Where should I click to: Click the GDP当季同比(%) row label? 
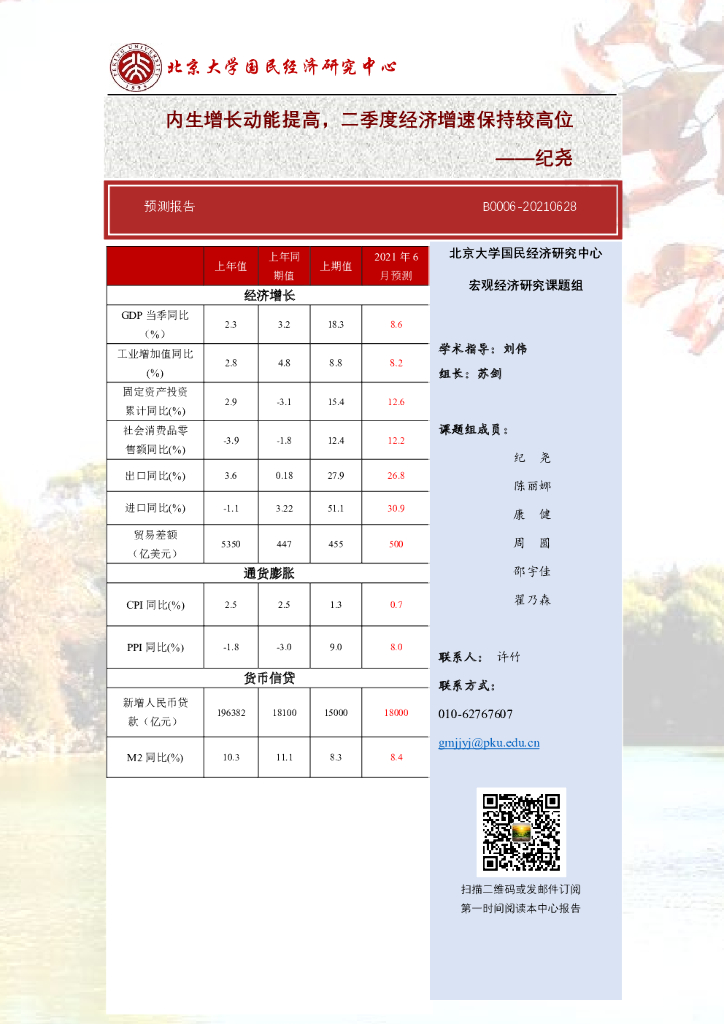point(155,325)
